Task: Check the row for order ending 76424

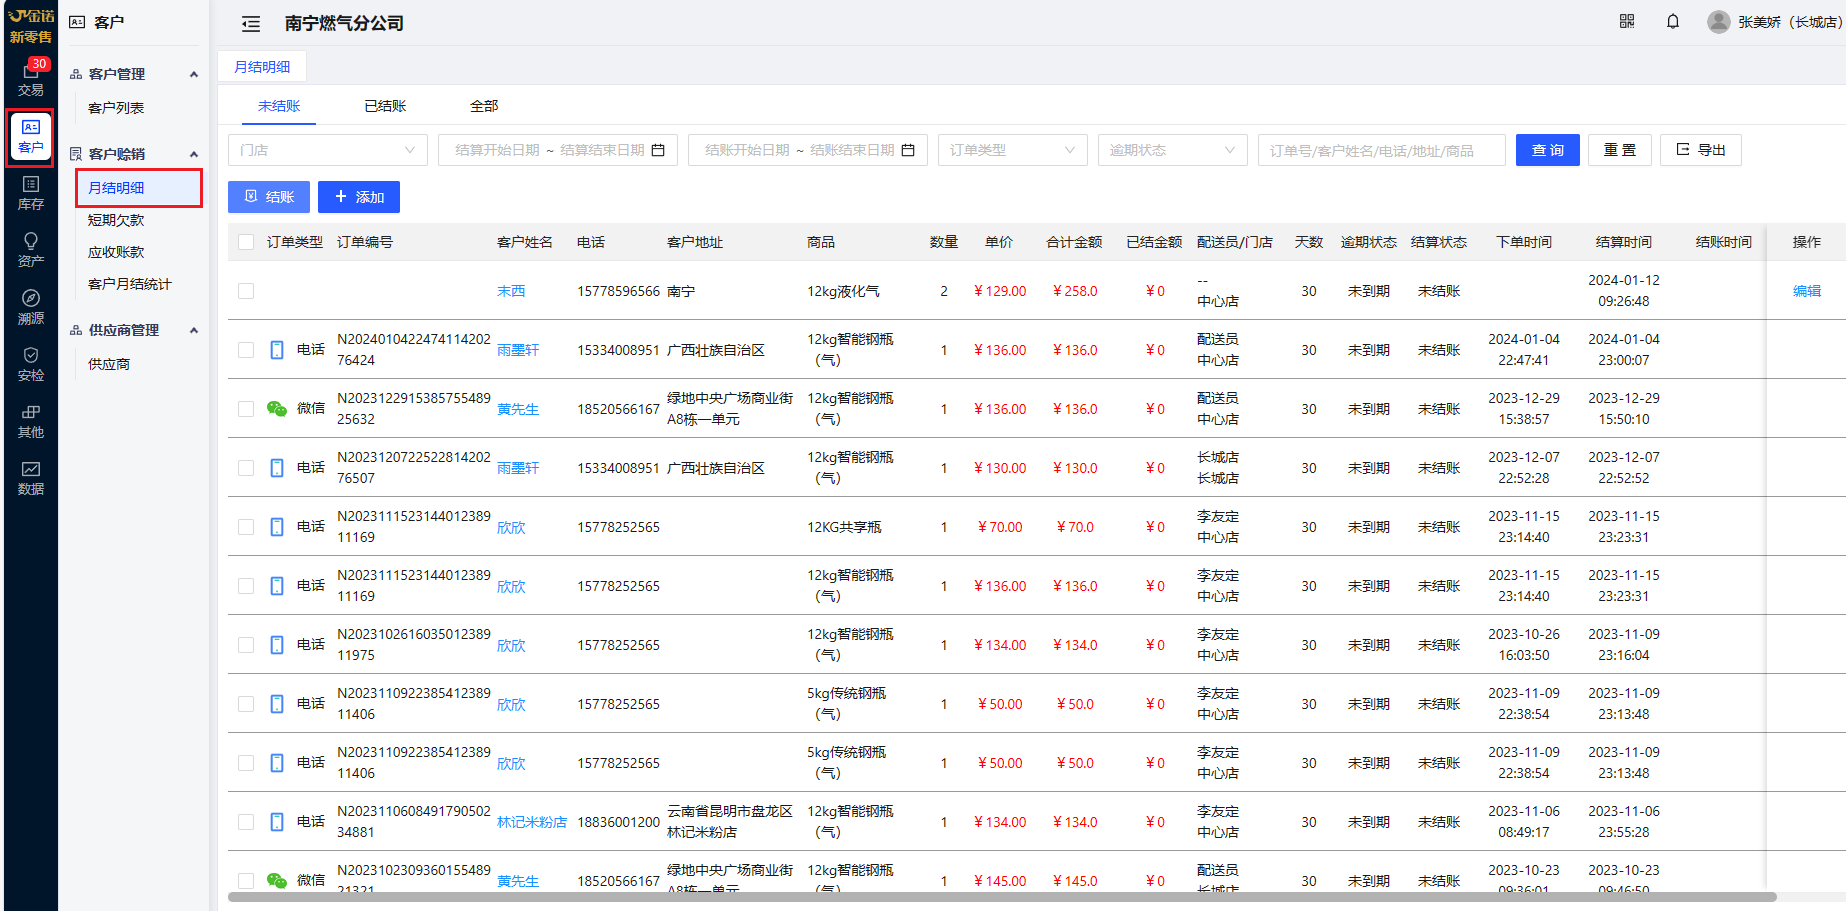Action: [x=246, y=350]
